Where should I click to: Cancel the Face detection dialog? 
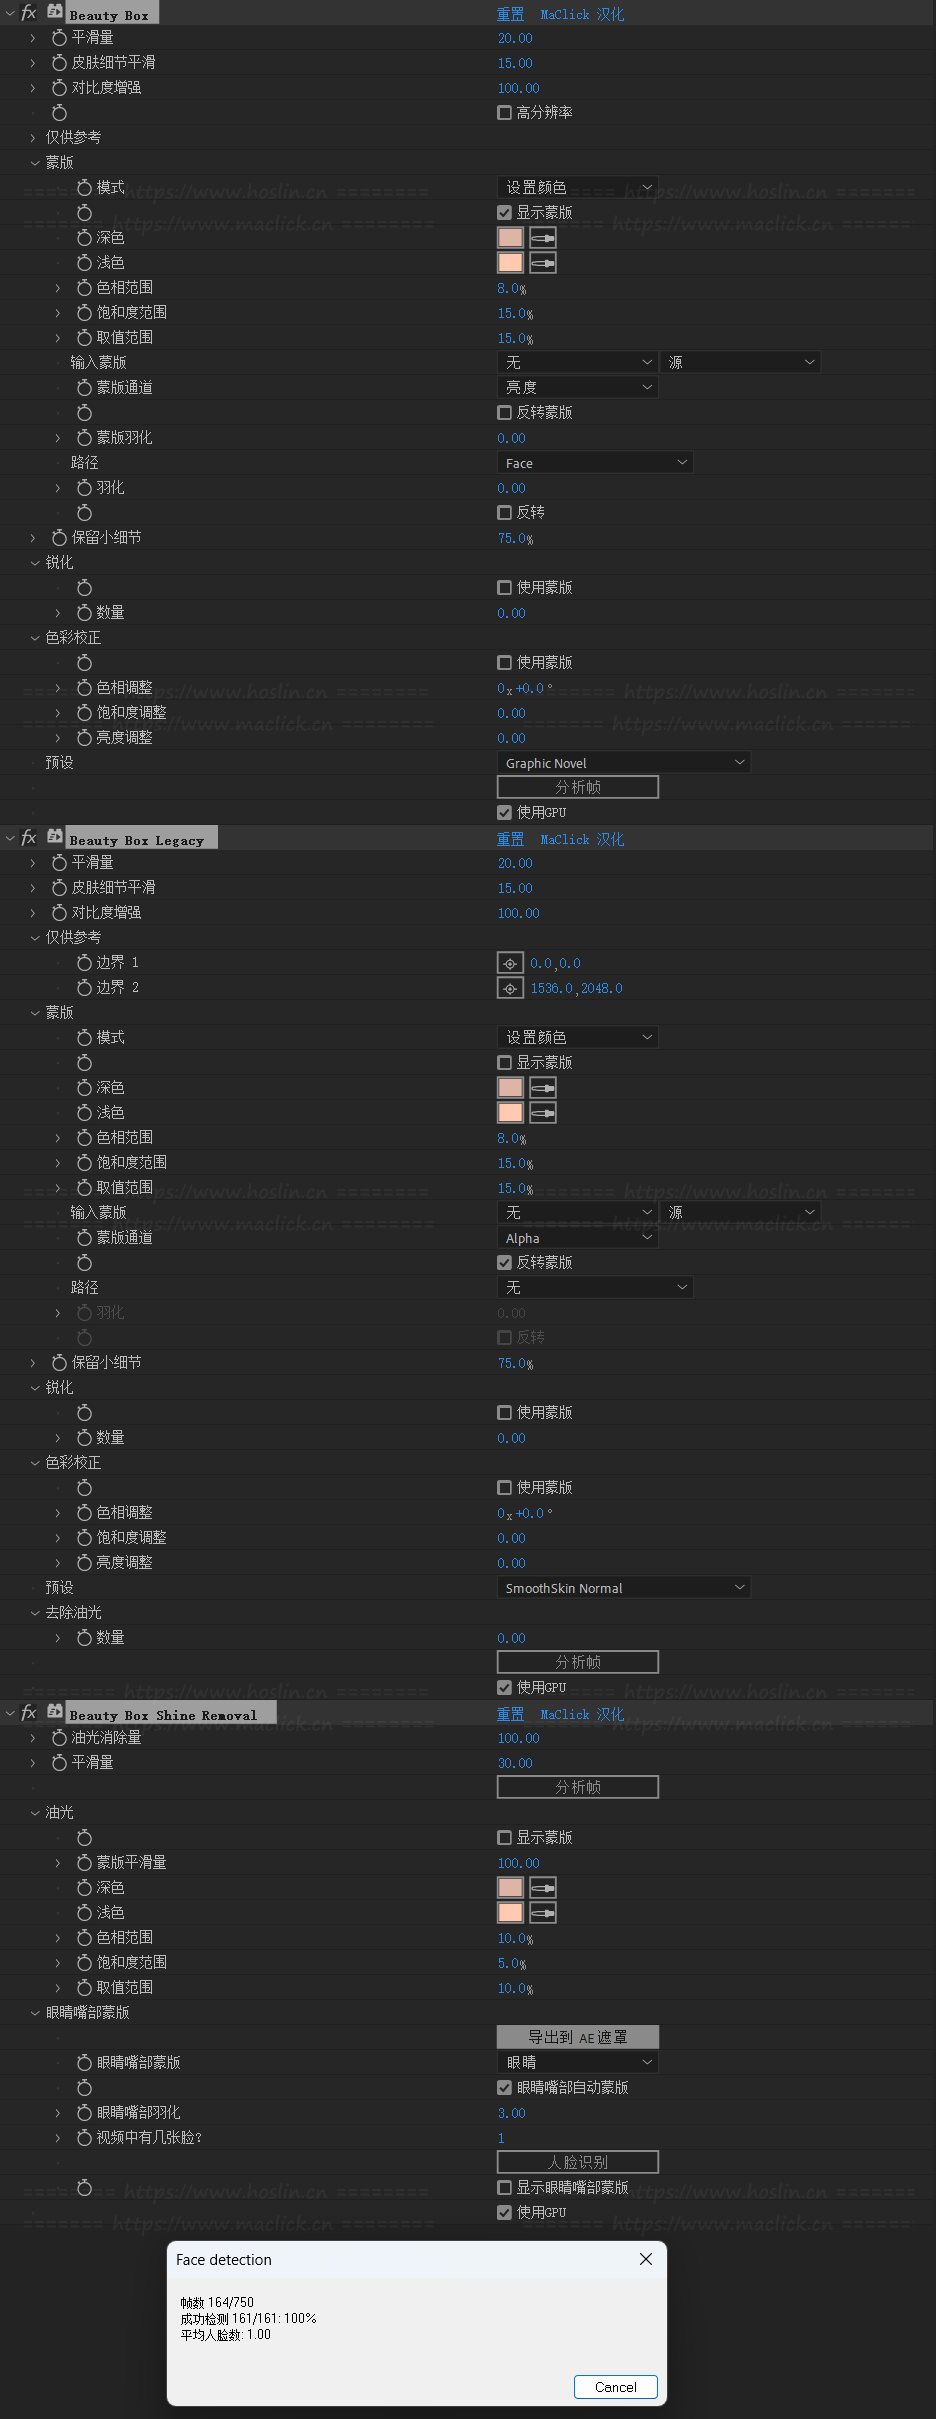click(x=616, y=2387)
